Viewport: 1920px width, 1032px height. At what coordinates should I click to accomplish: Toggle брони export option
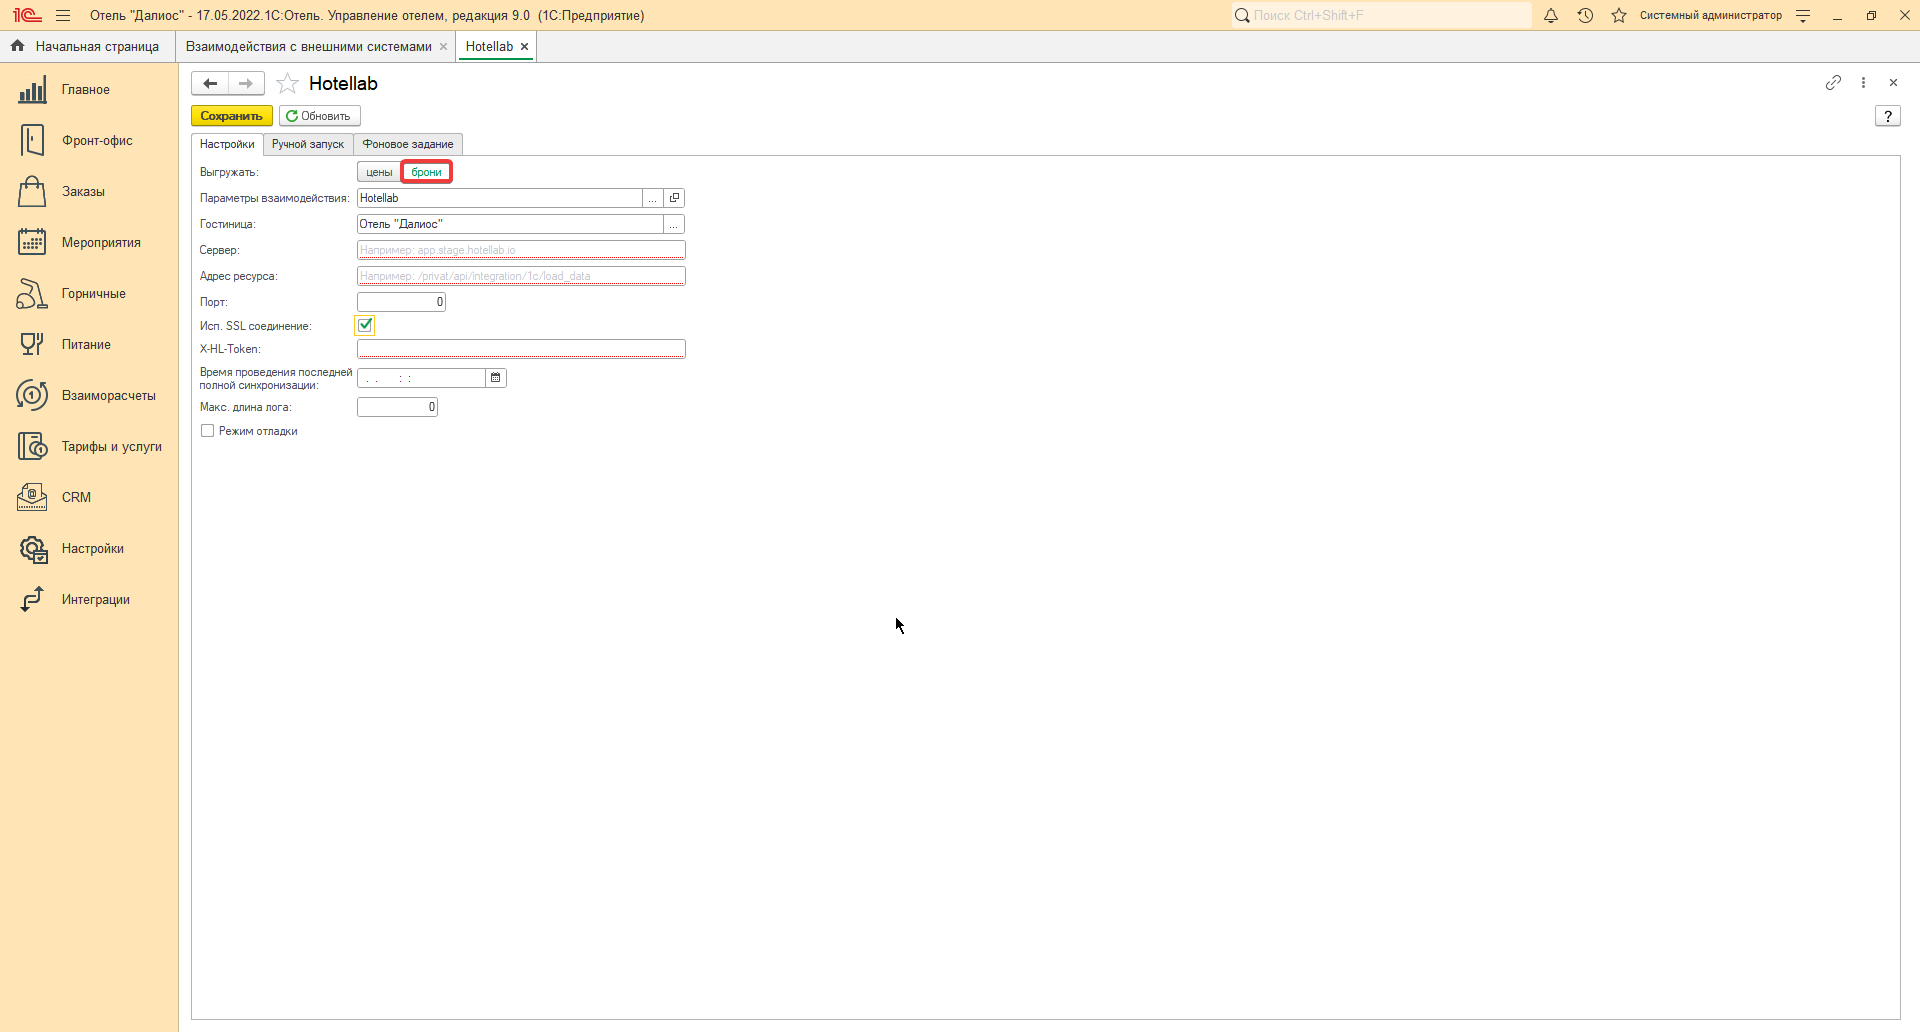tap(427, 172)
